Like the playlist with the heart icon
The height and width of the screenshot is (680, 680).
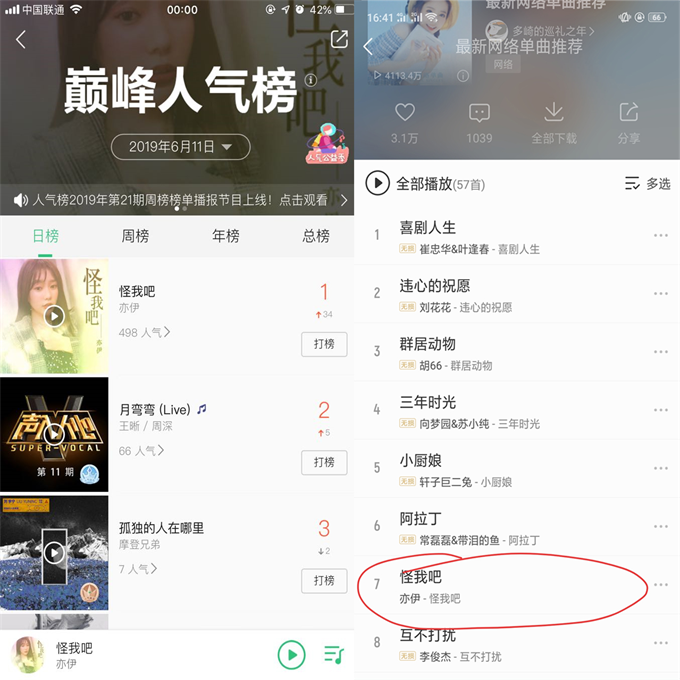click(x=405, y=113)
